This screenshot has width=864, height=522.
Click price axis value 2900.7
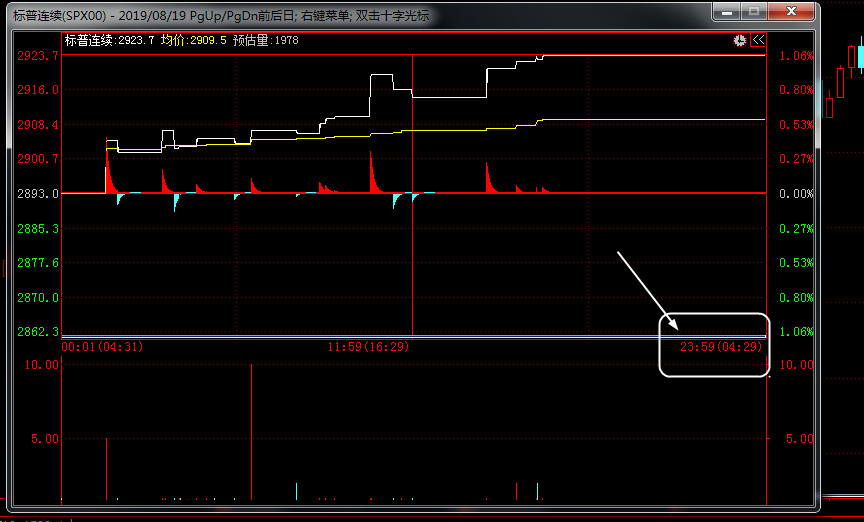click(x=37, y=159)
